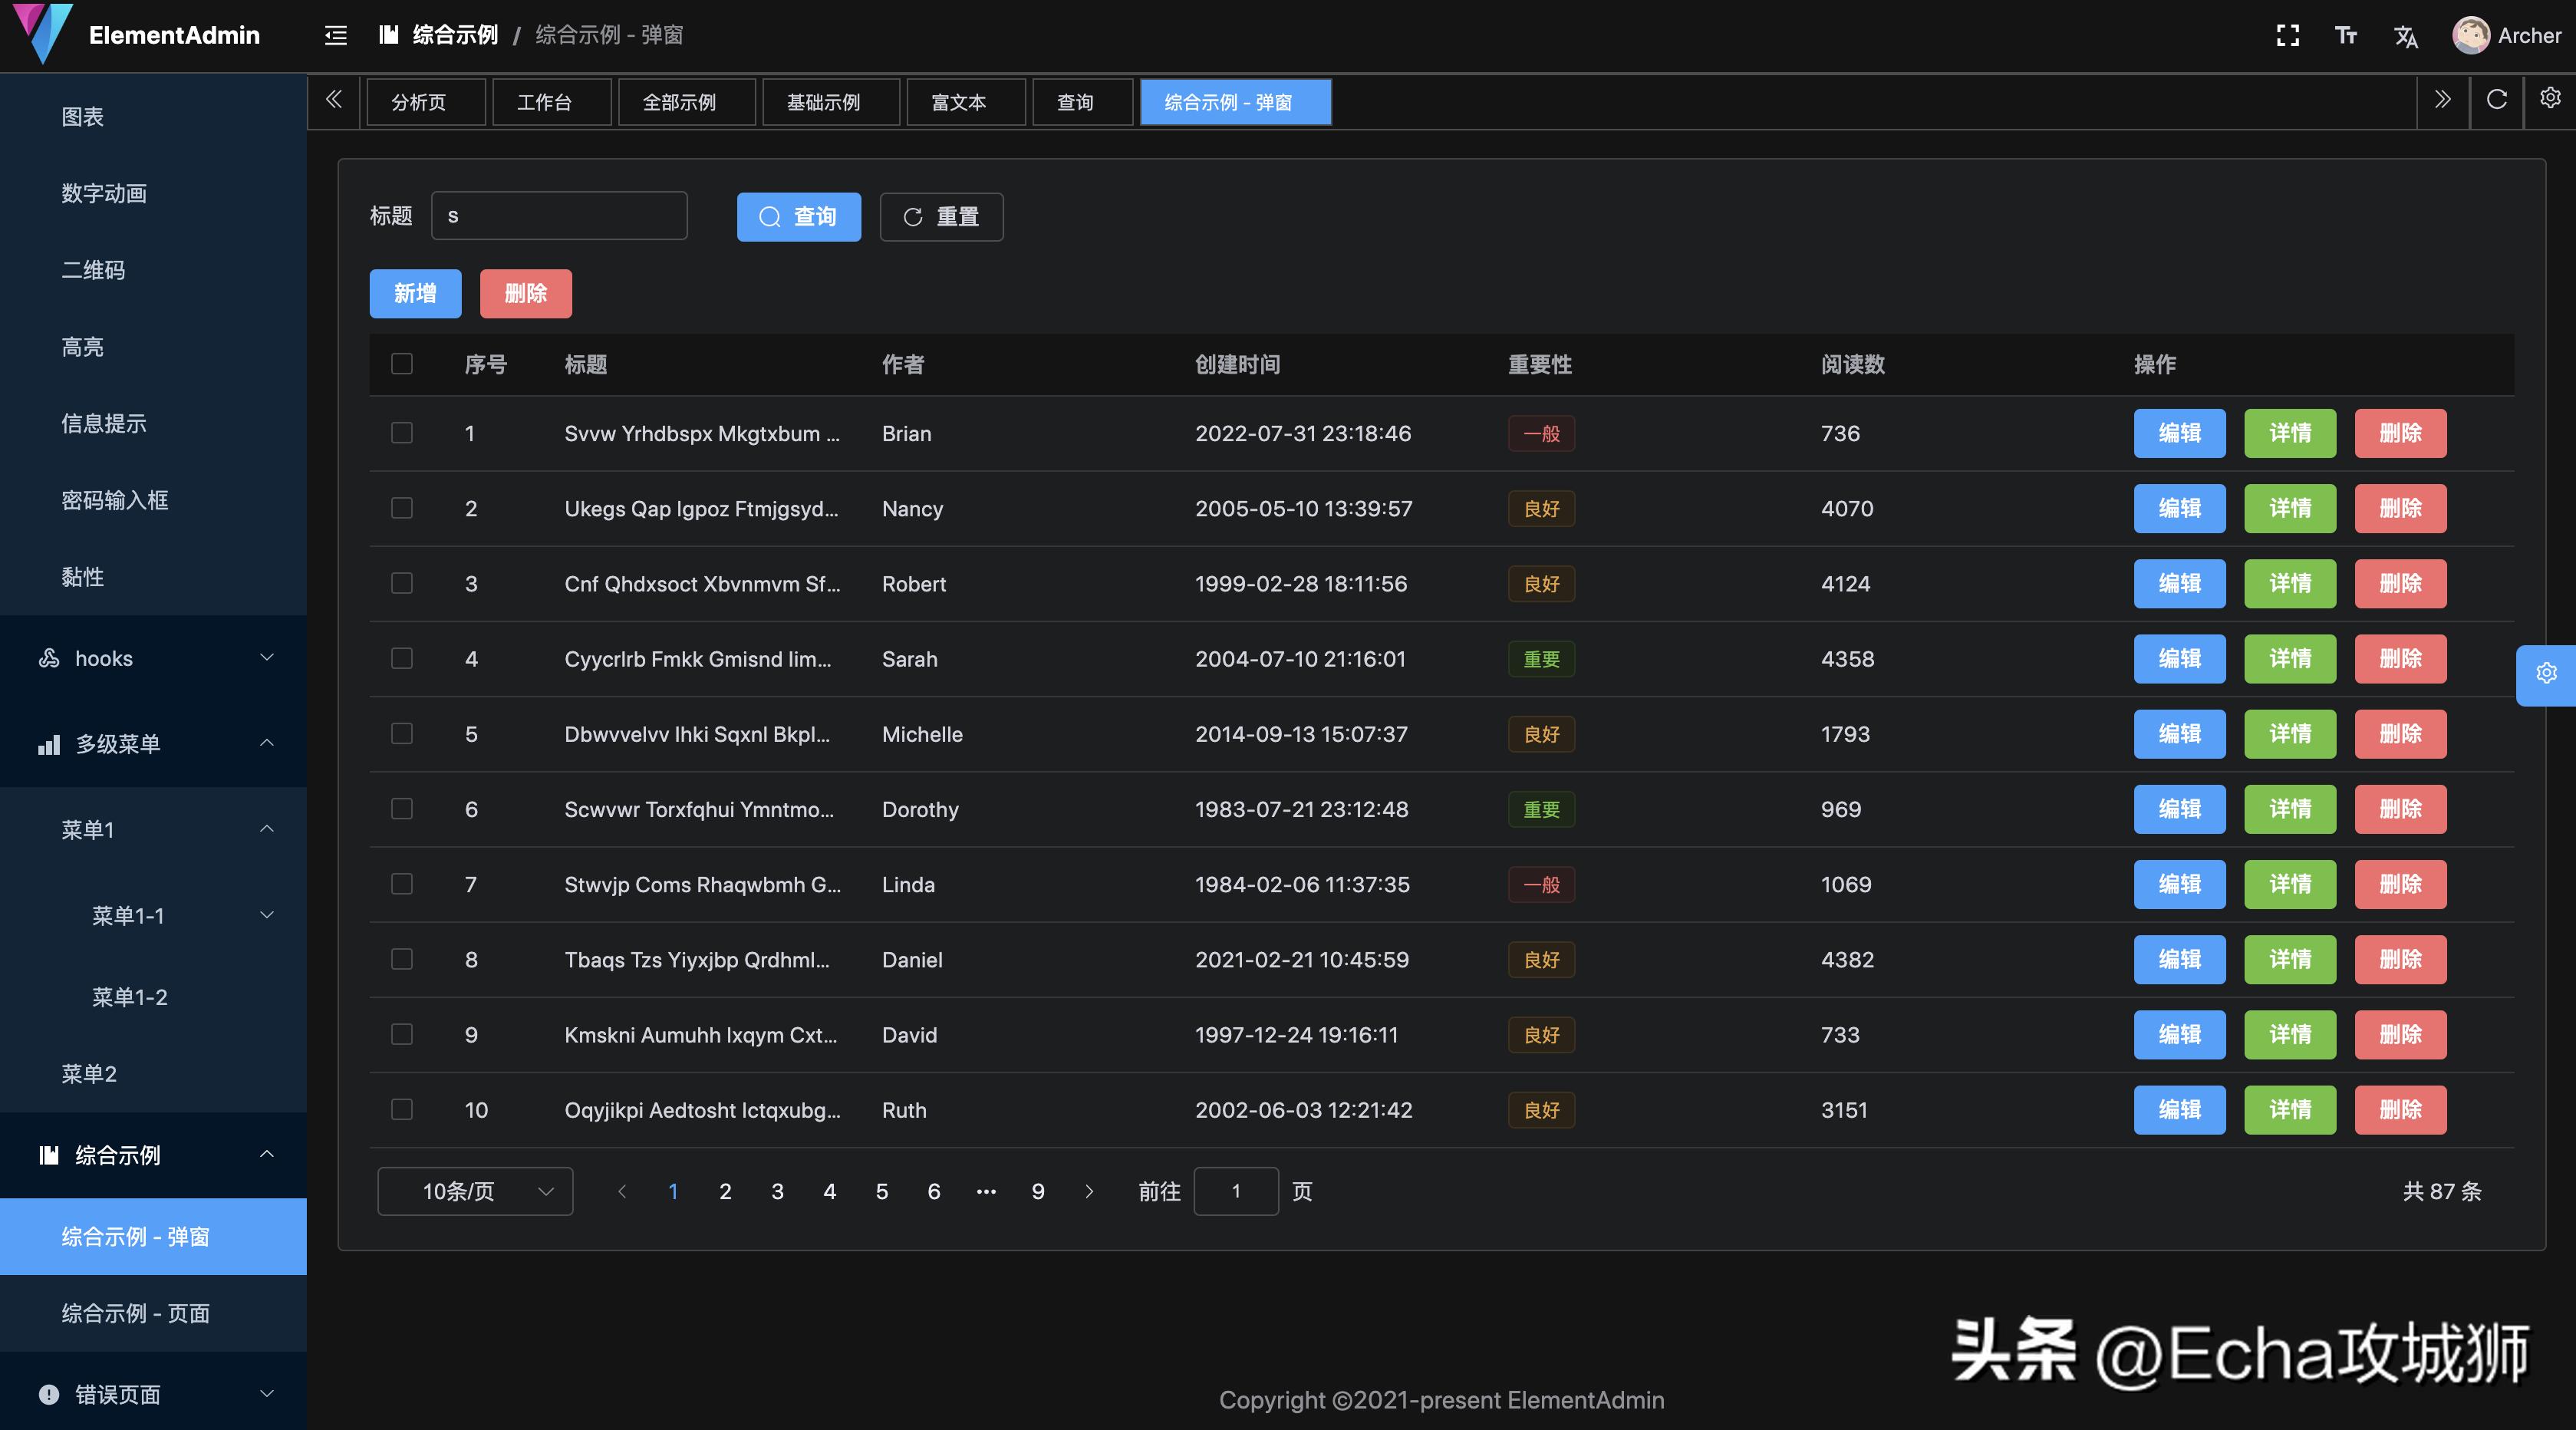Open the language translation icon
This screenshot has height=1430, width=2576.
(x=2406, y=37)
